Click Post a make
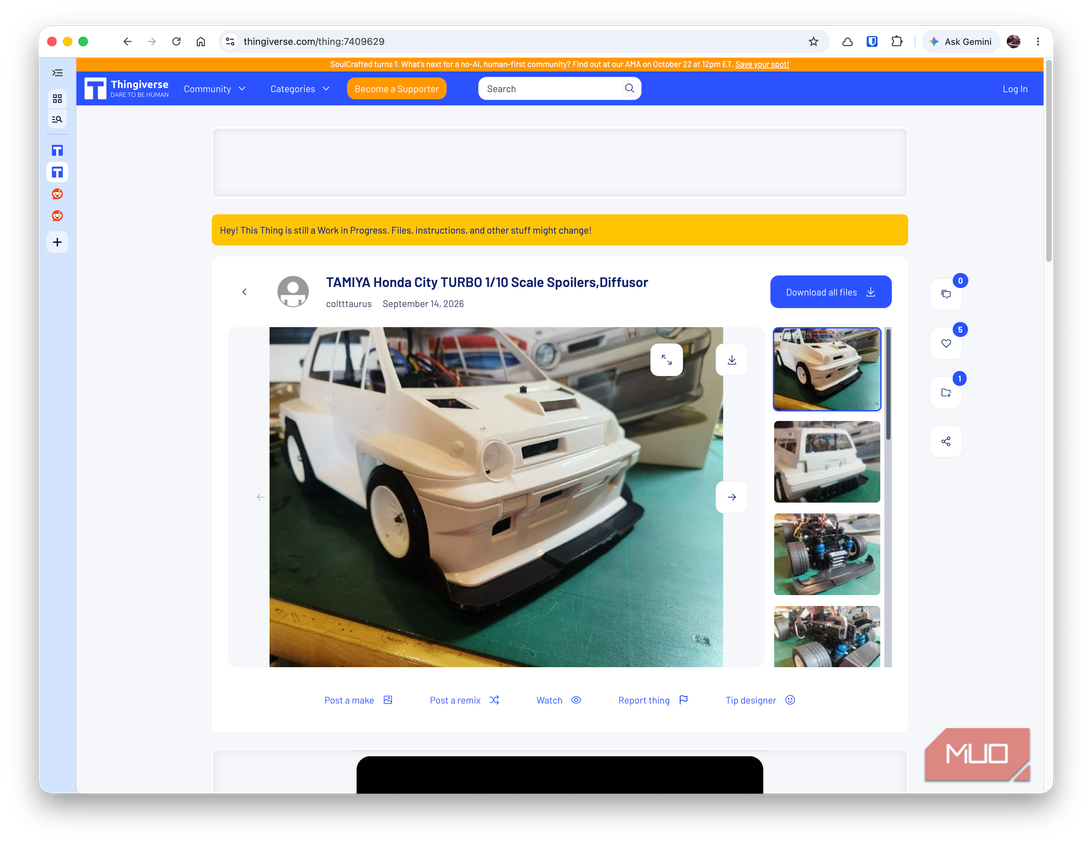1092x844 pixels. pyautogui.click(x=358, y=701)
